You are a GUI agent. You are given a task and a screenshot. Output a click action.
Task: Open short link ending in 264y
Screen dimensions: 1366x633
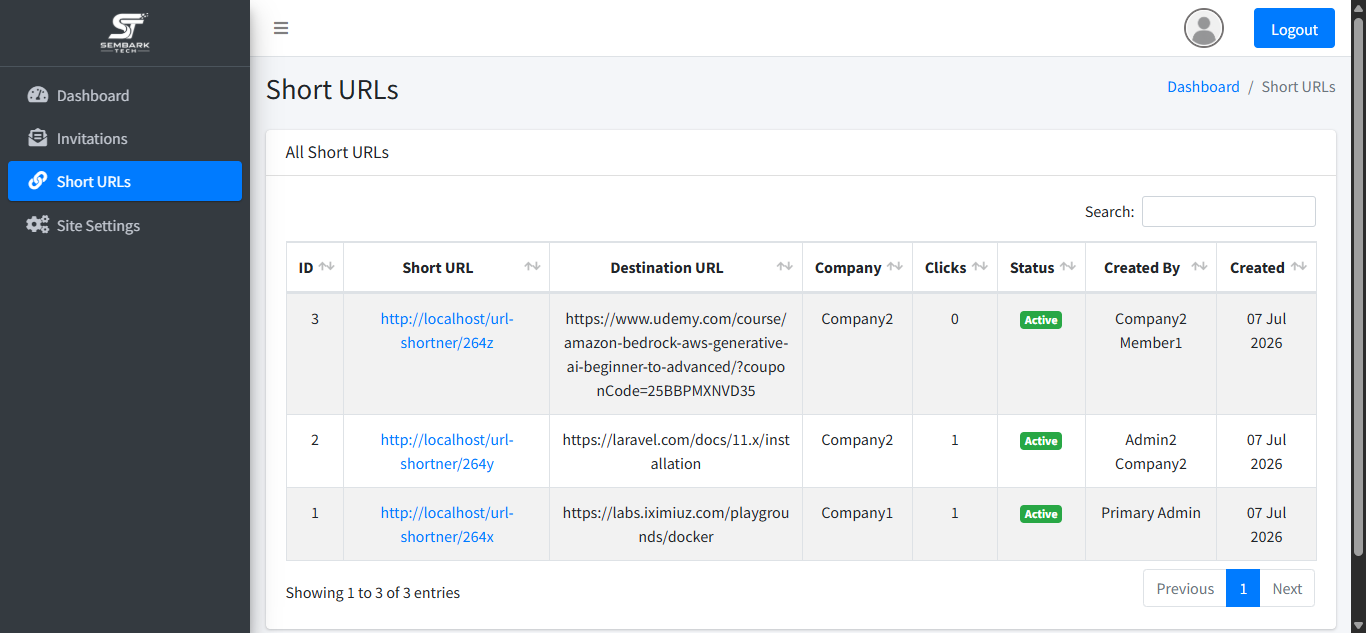click(447, 452)
